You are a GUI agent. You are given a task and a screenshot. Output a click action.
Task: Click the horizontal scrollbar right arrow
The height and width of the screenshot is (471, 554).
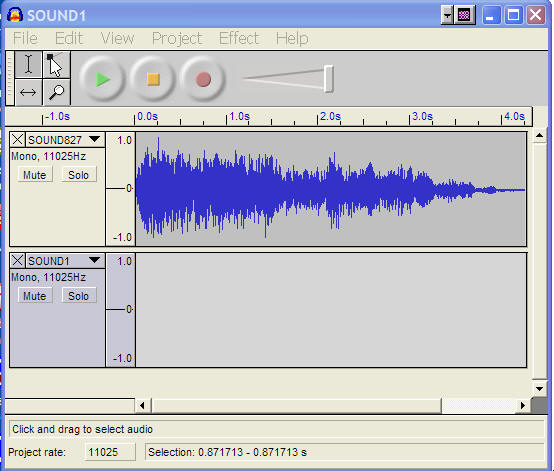click(x=523, y=406)
